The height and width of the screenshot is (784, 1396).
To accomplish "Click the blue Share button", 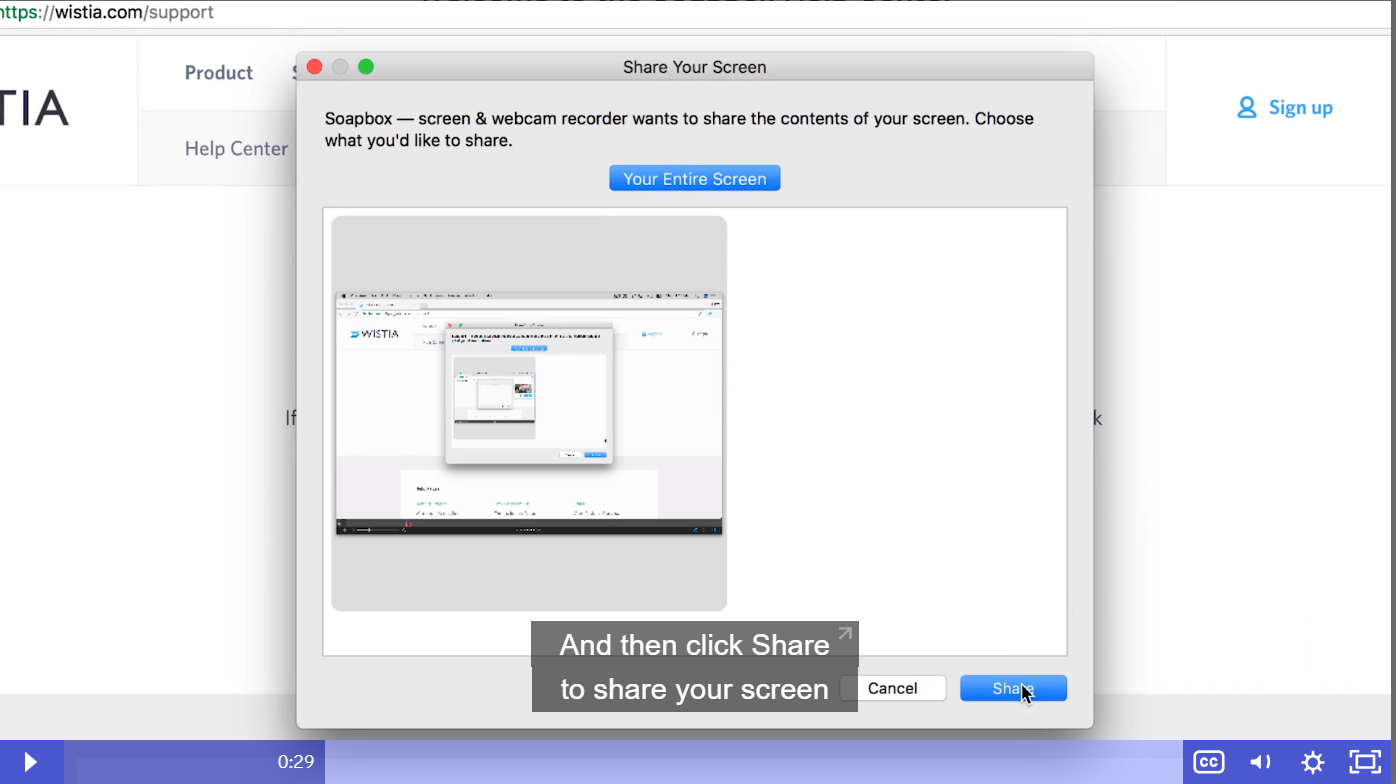I will tap(1013, 688).
